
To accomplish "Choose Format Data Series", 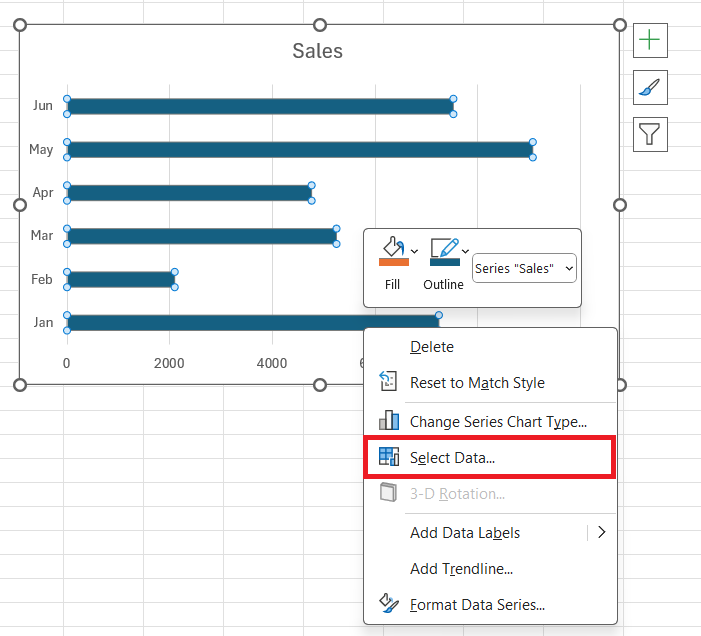I will (x=490, y=605).
